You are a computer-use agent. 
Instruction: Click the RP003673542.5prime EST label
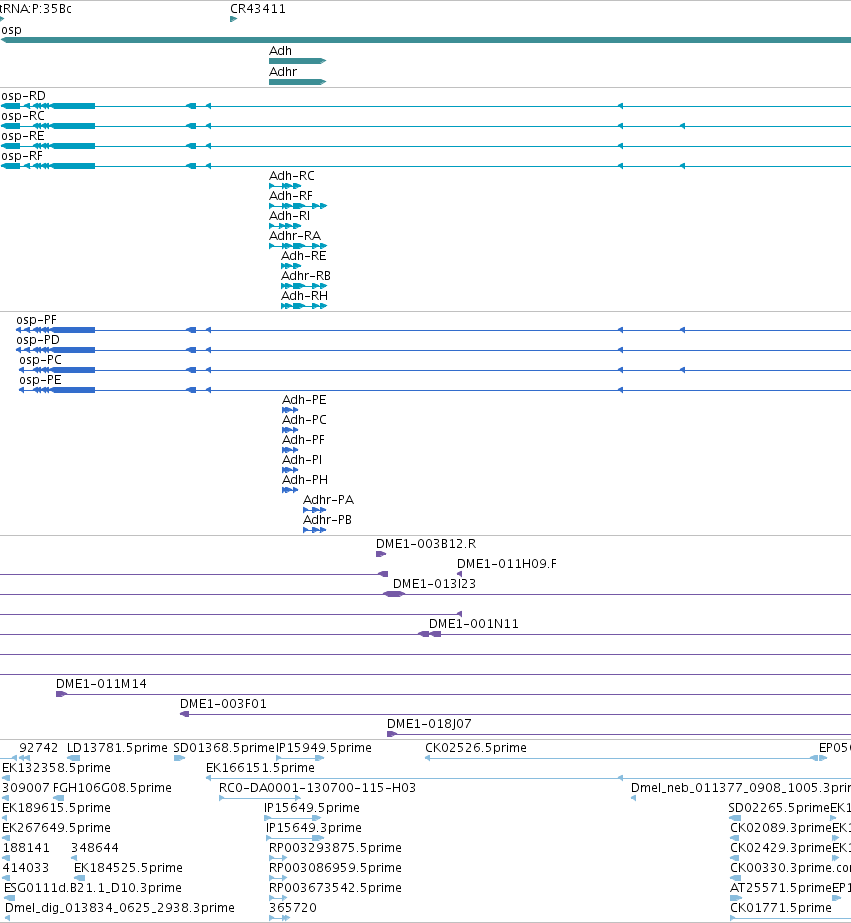click(335, 888)
